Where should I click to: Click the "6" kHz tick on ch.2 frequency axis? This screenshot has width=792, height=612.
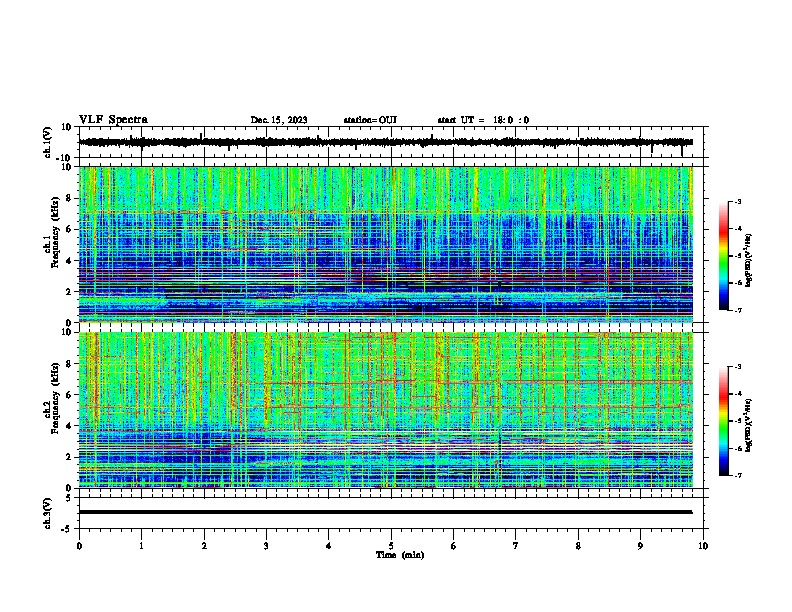point(69,394)
